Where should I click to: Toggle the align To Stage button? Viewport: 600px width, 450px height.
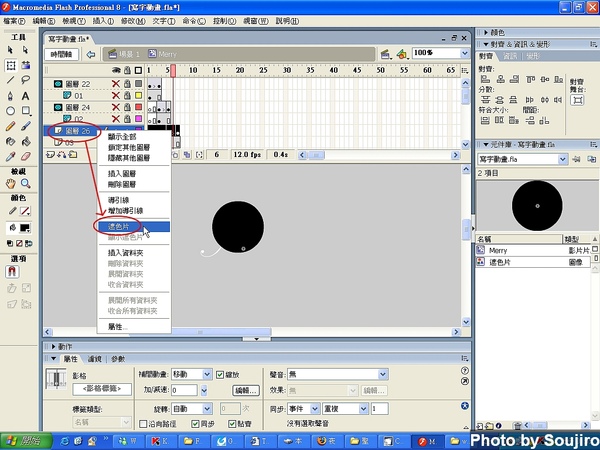pyautogui.click(x=577, y=100)
